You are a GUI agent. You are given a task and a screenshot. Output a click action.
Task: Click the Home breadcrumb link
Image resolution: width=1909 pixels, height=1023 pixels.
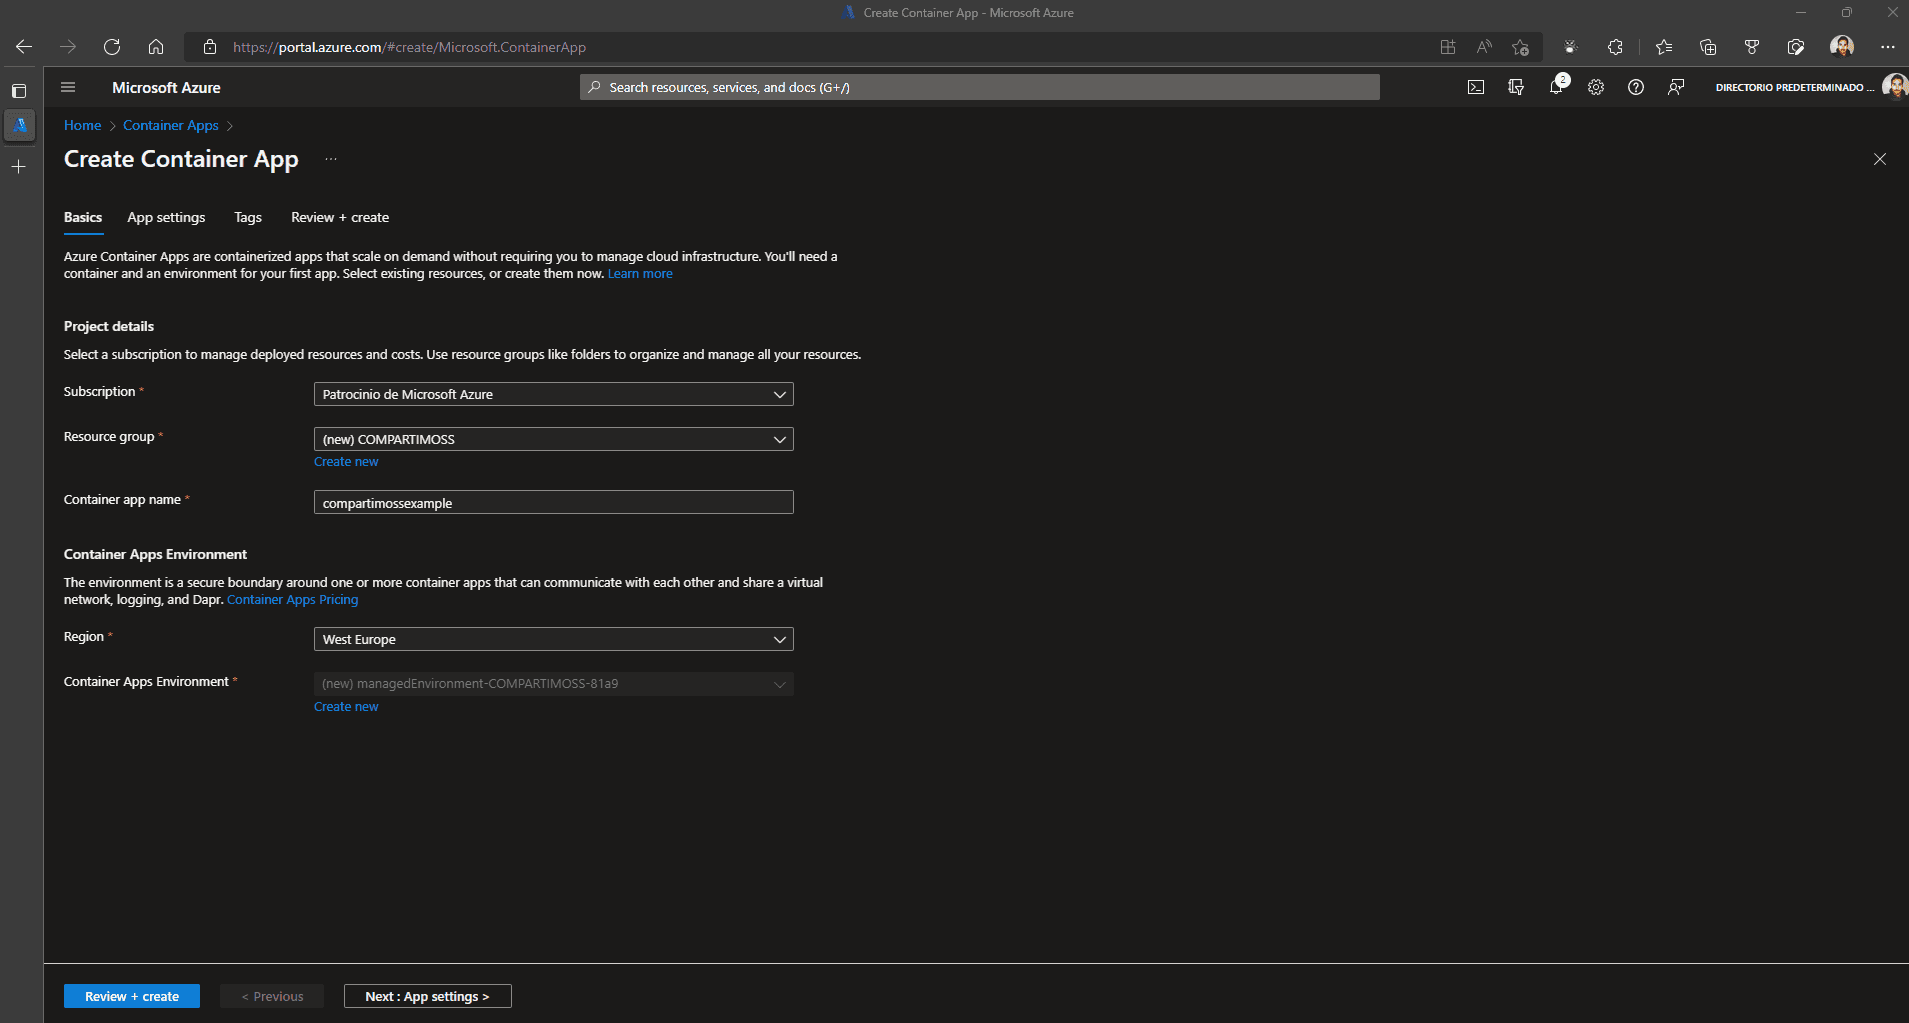pyautogui.click(x=82, y=125)
